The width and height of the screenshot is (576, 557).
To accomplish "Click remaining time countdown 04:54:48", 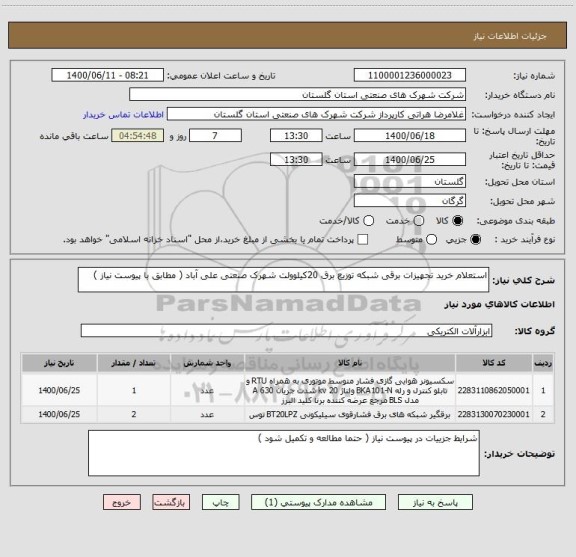I will pyautogui.click(x=138, y=136).
